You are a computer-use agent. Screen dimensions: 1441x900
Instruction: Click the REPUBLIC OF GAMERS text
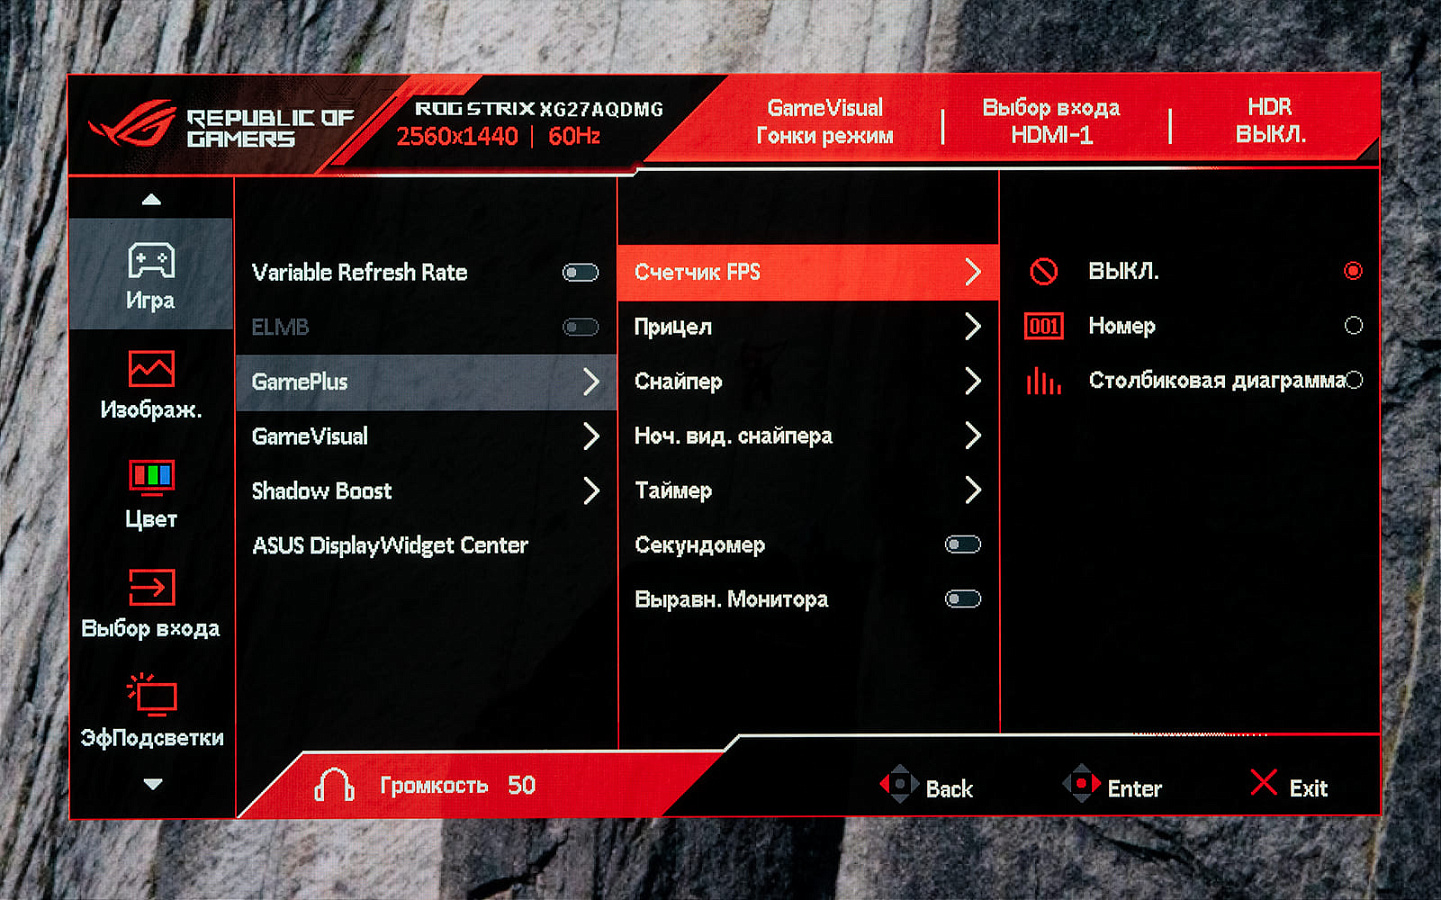270,129
